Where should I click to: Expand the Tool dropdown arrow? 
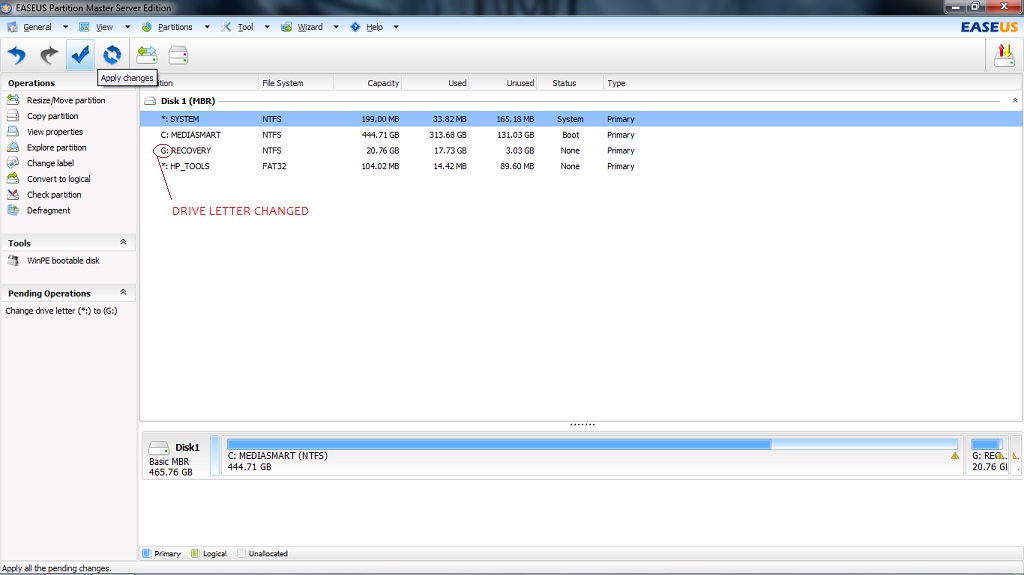point(267,27)
